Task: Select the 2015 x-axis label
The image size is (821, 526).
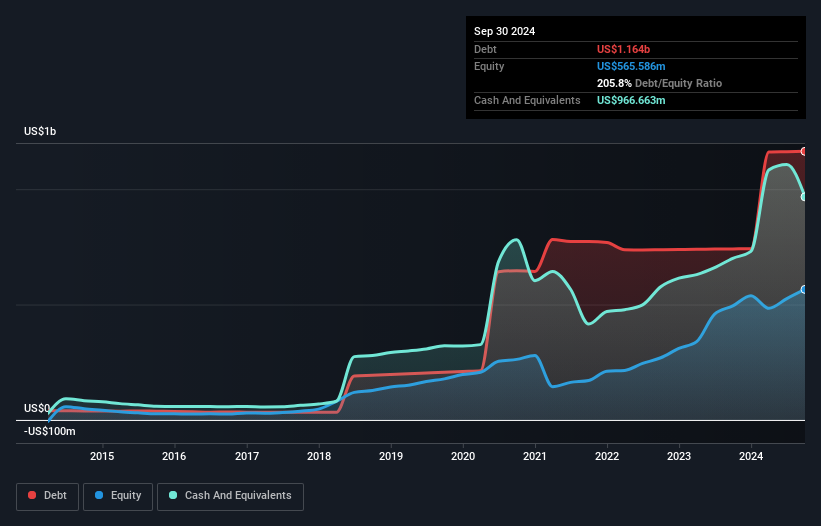Action: click(102, 456)
